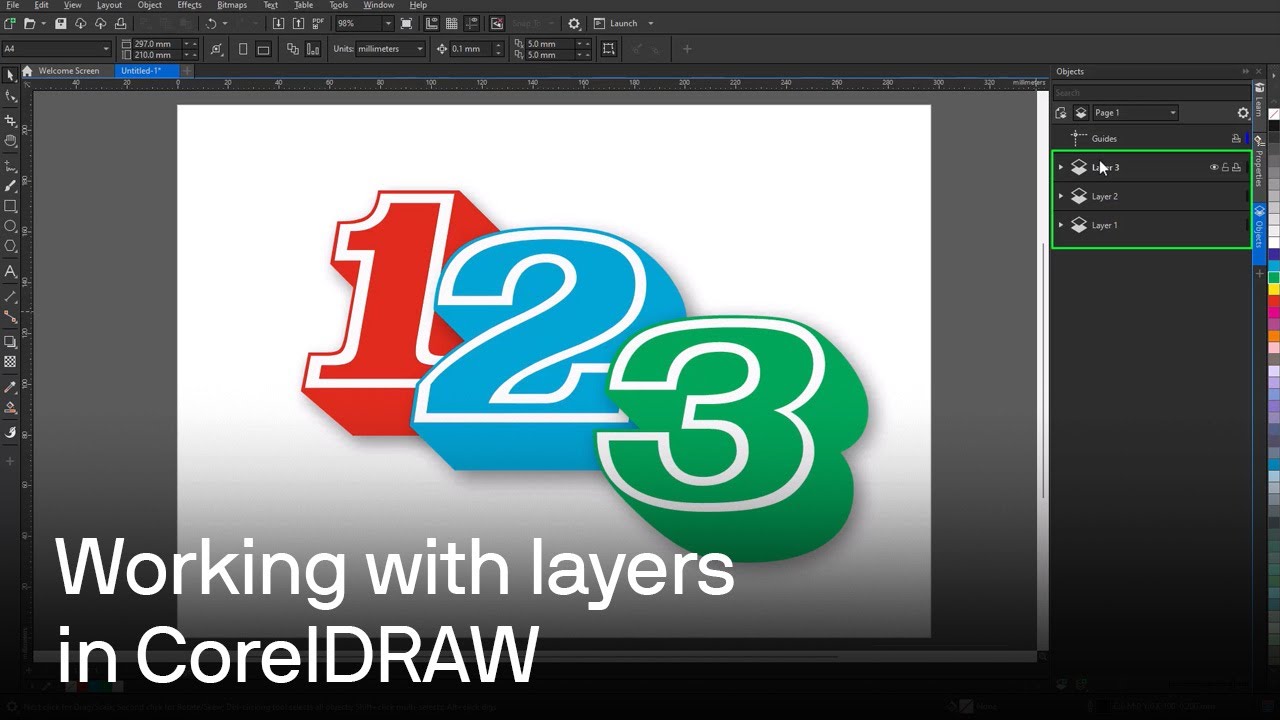Switch page to landscape orientation
The height and width of the screenshot is (720, 1280).
[263, 49]
